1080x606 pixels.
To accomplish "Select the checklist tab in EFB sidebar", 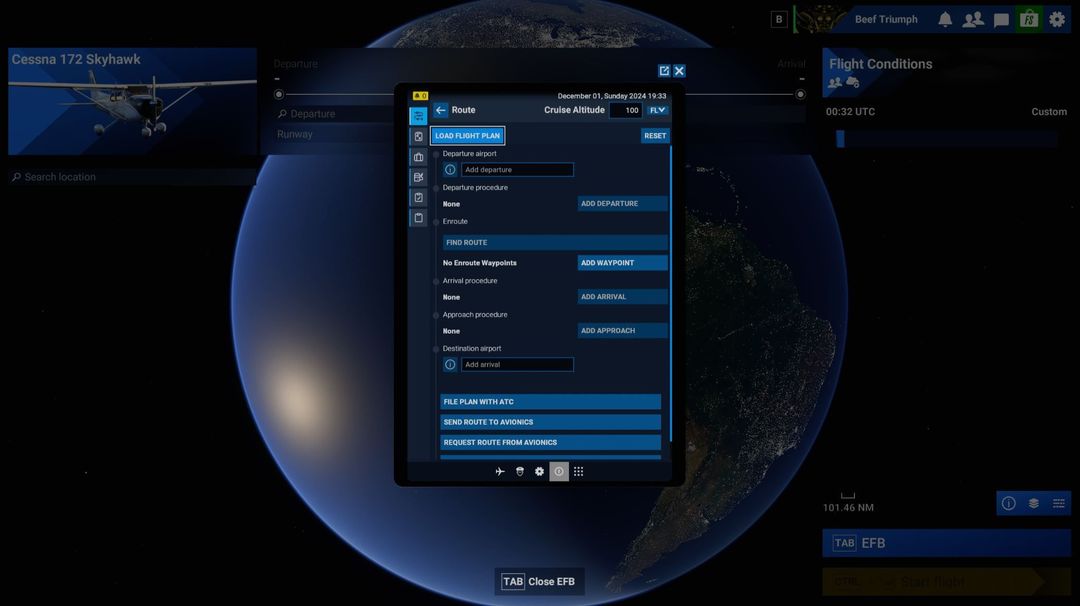I will coord(418,198).
